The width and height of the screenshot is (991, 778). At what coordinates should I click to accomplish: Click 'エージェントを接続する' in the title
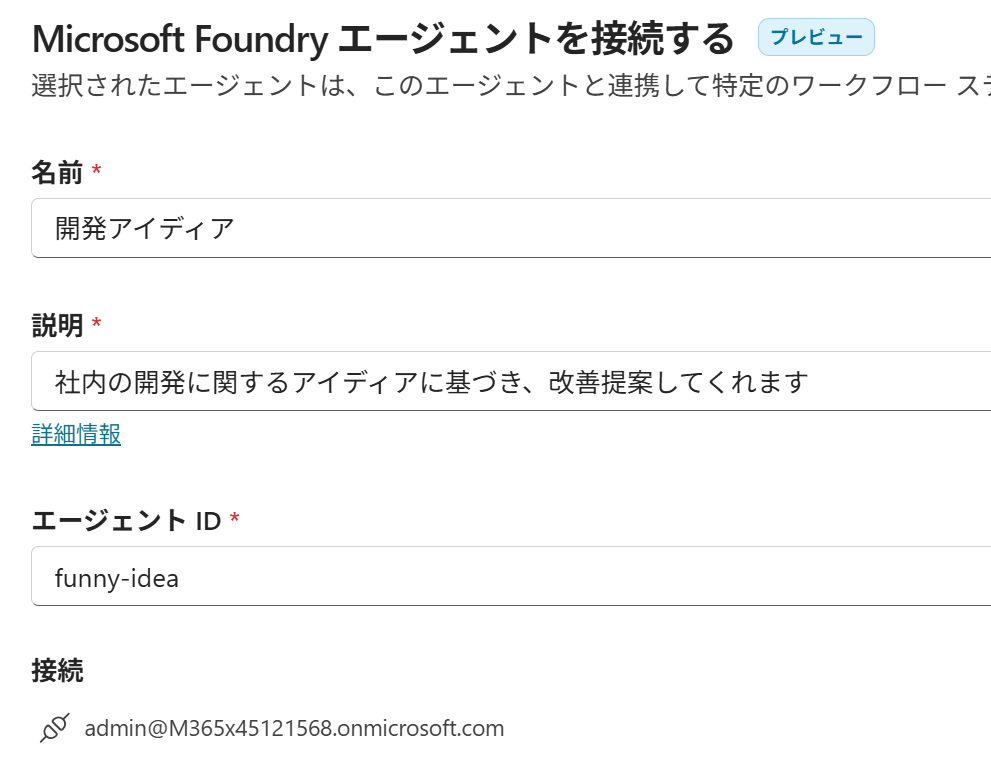click(538, 39)
